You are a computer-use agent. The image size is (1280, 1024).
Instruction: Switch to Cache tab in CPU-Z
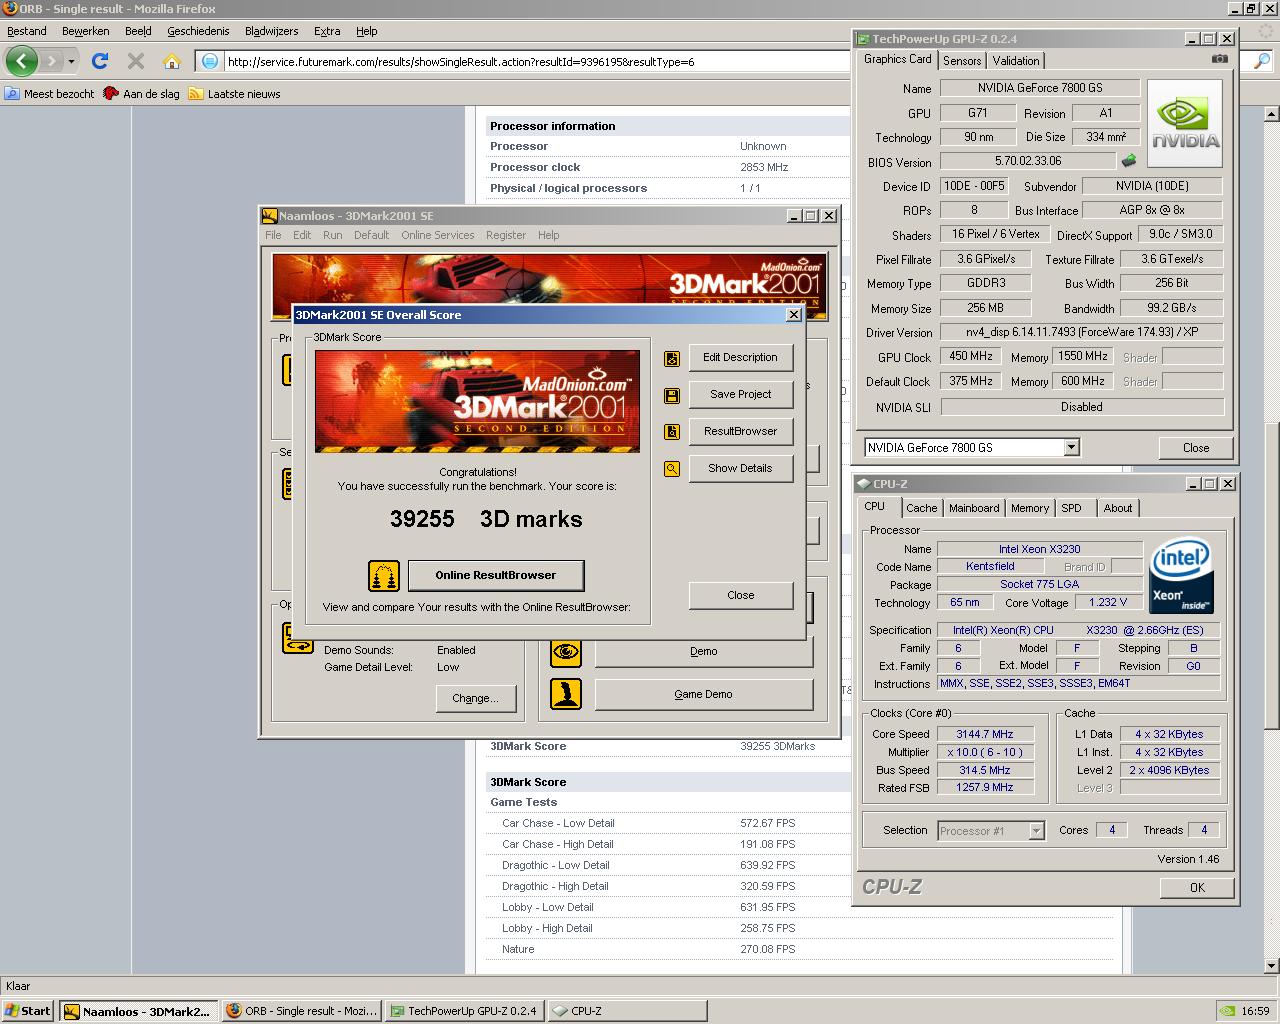click(x=922, y=508)
